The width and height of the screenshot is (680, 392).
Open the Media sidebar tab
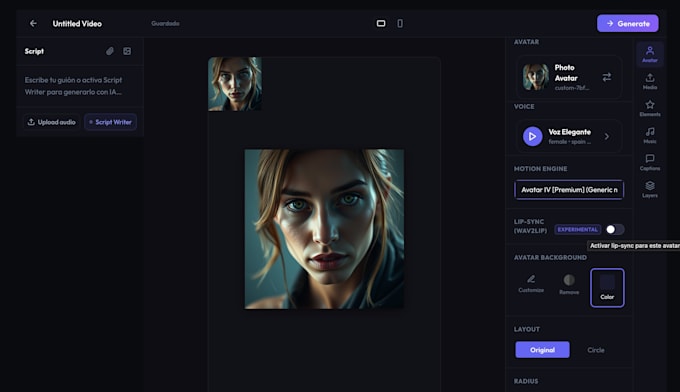650,82
